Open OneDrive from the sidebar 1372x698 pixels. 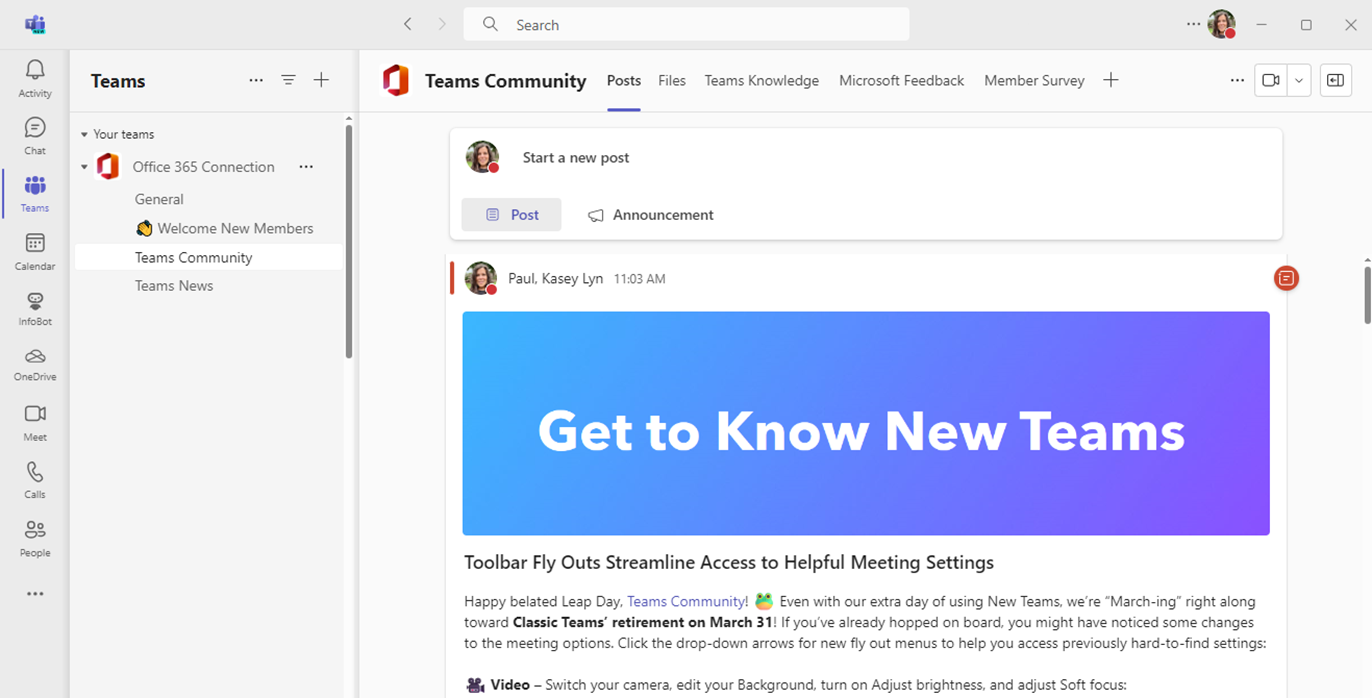(35, 364)
